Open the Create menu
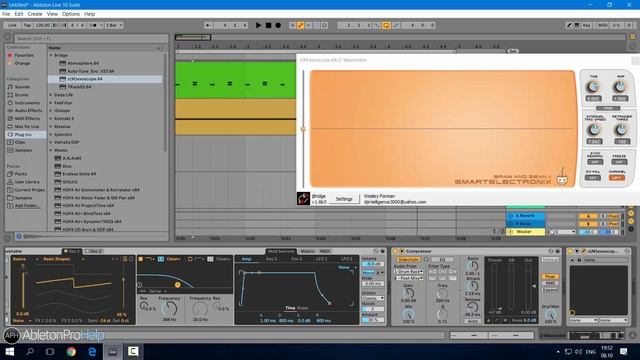The height and width of the screenshot is (360, 640). point(35,14)
